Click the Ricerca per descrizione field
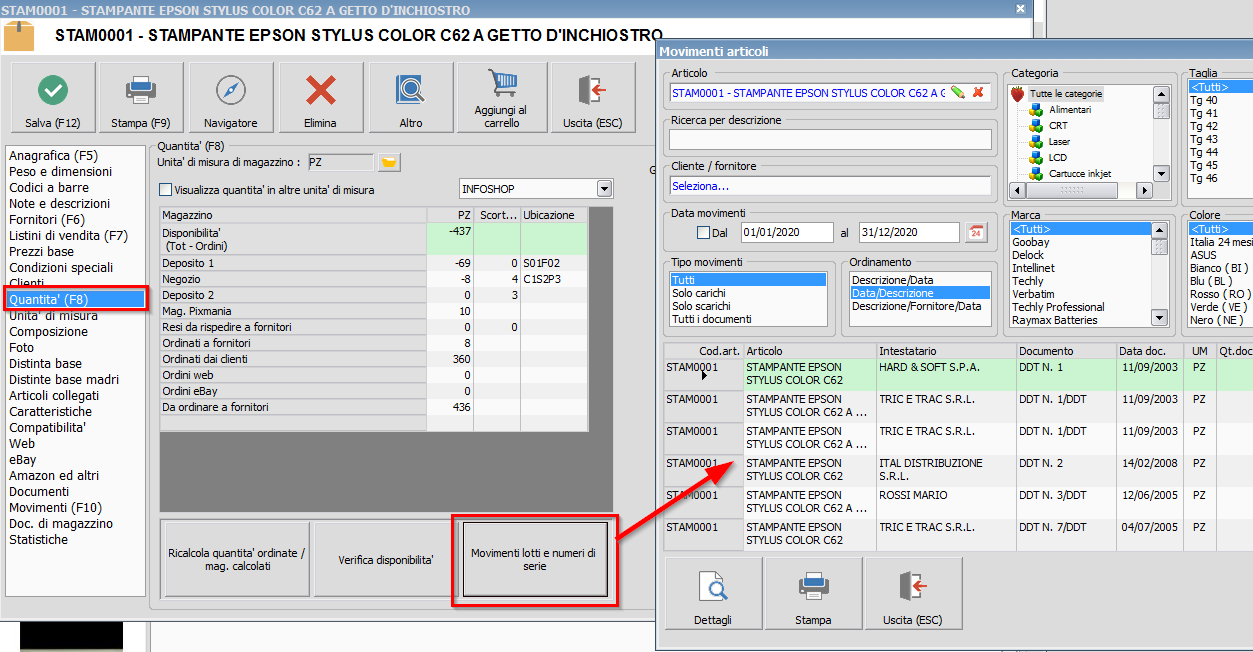Viewport: 1253px width, 652px height. click(x=830, y=139)
